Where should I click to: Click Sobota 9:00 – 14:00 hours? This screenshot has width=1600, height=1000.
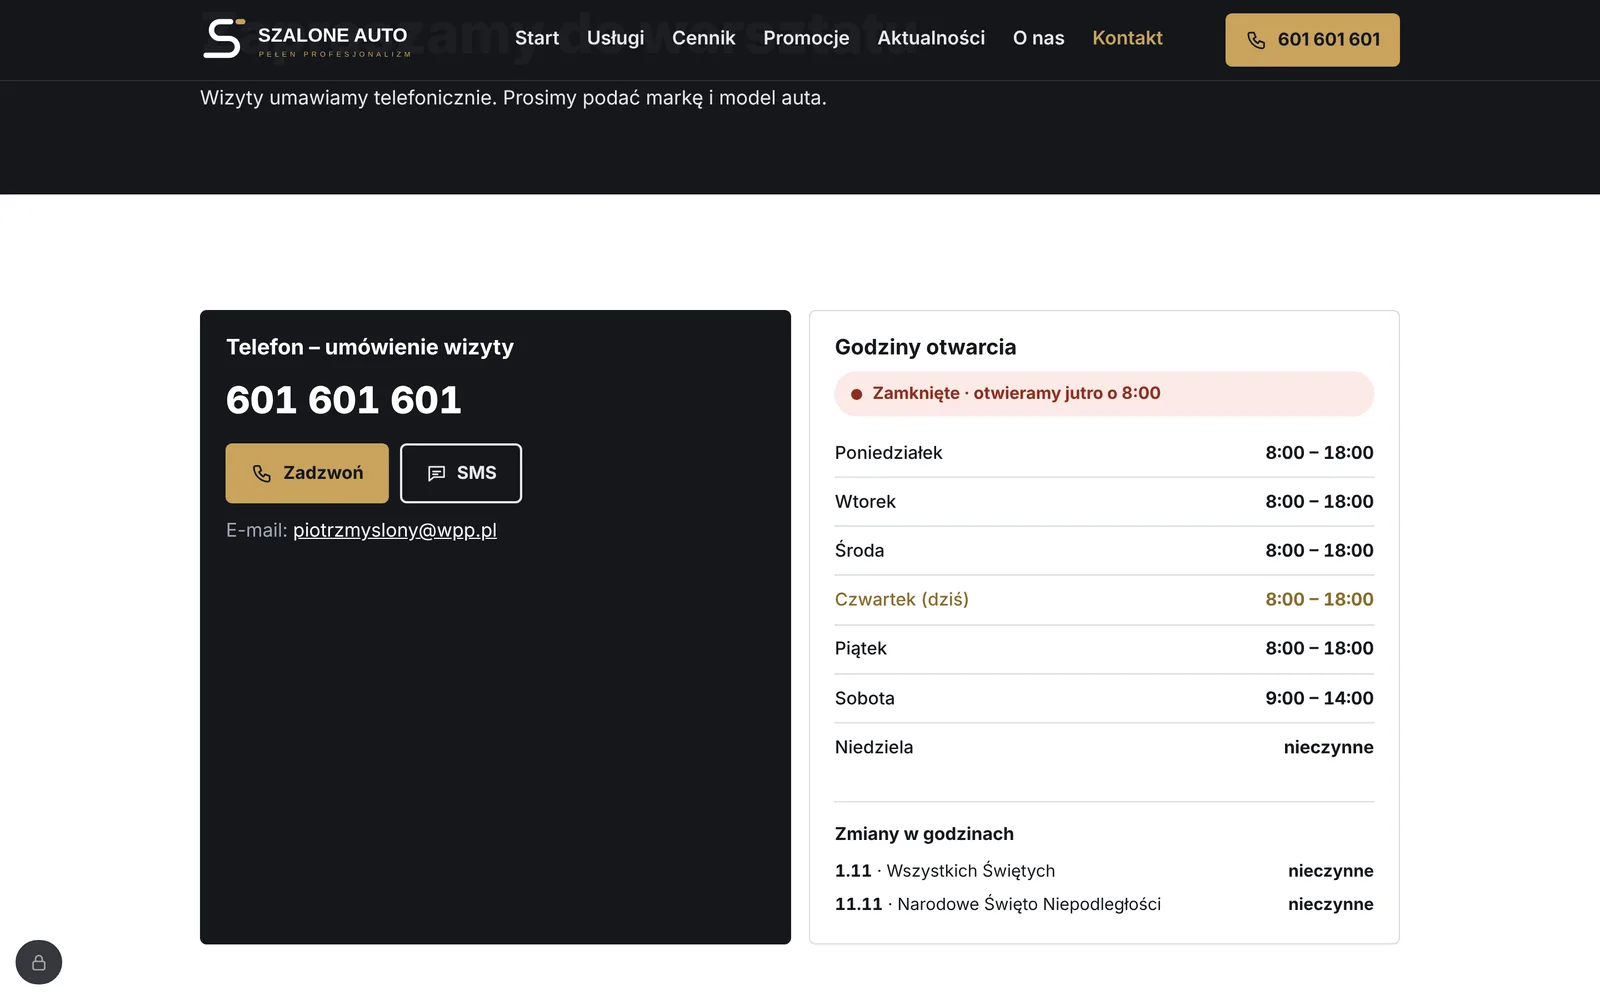click(x=1319, y=698)
